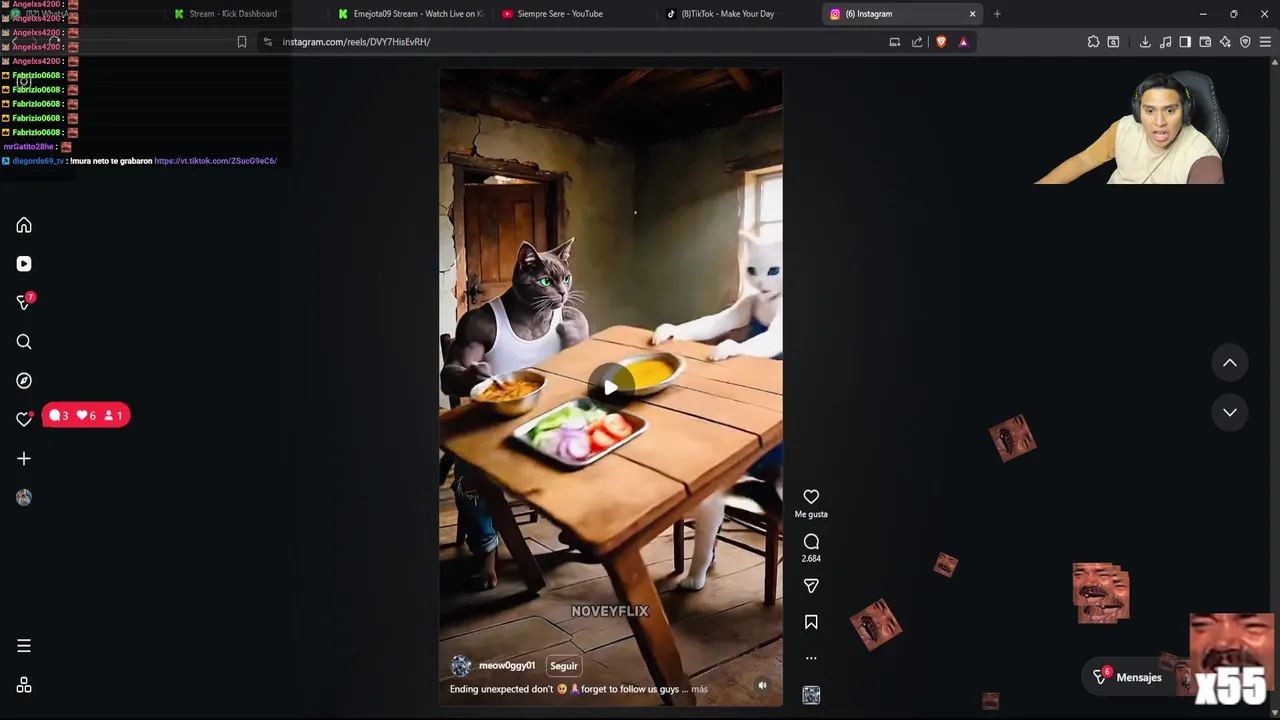Screen dimensions: 1280x720
Task: Open the Meta apps grid icon
Action: (x=24, y=685)
